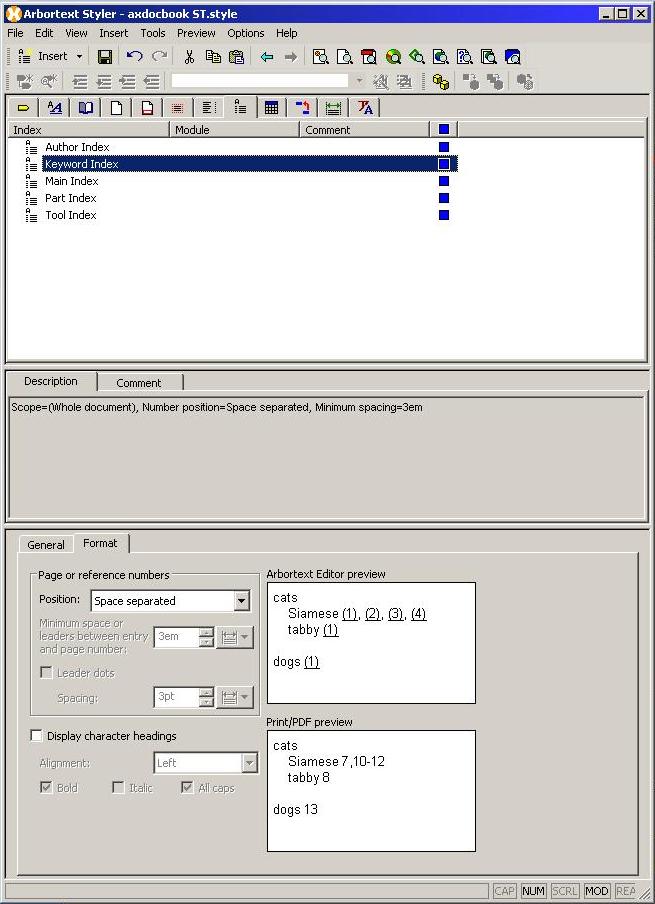The image size is (655, 904).
Task: Click the Paste clipboard icon
Action: 236,56
